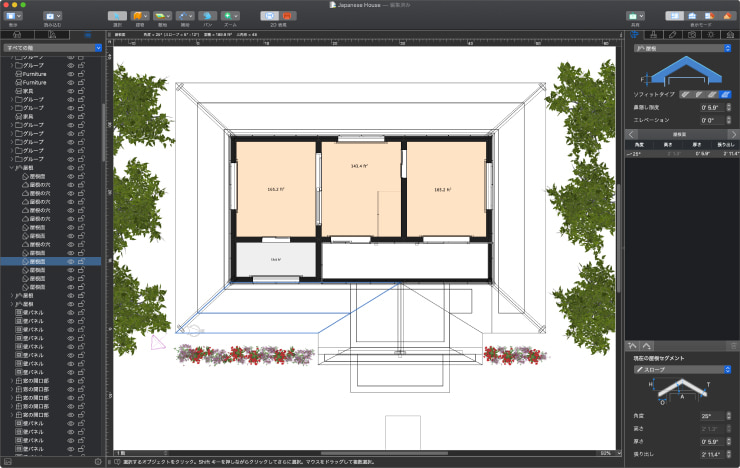Screen dimensions: 740x468
Task: Open the house-icon inspector tab
Action: pos(730,35)
